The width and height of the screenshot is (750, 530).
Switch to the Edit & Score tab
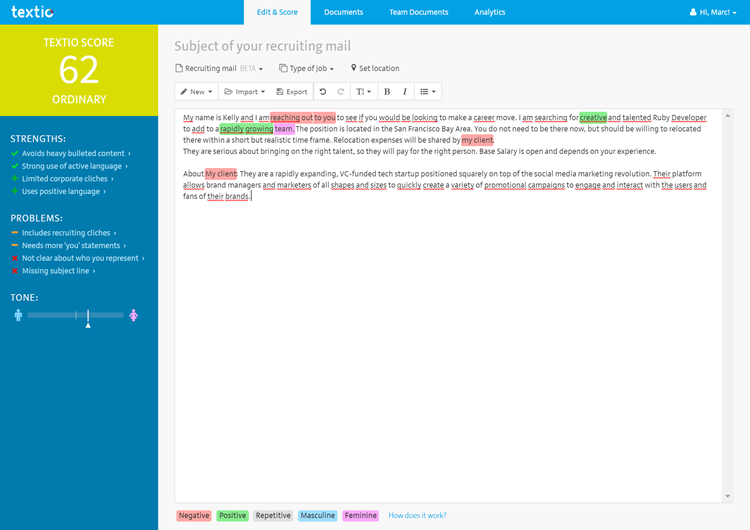[277, 12]
